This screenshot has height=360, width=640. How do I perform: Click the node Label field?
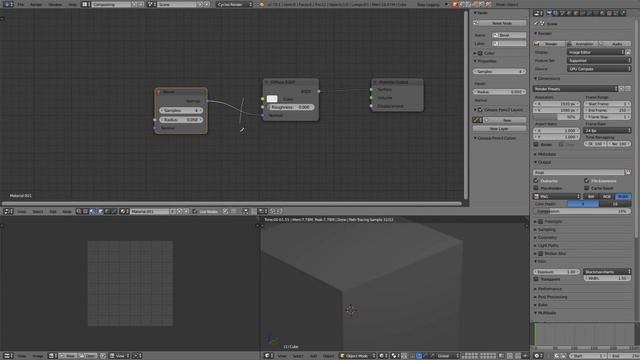coord(509,43)
